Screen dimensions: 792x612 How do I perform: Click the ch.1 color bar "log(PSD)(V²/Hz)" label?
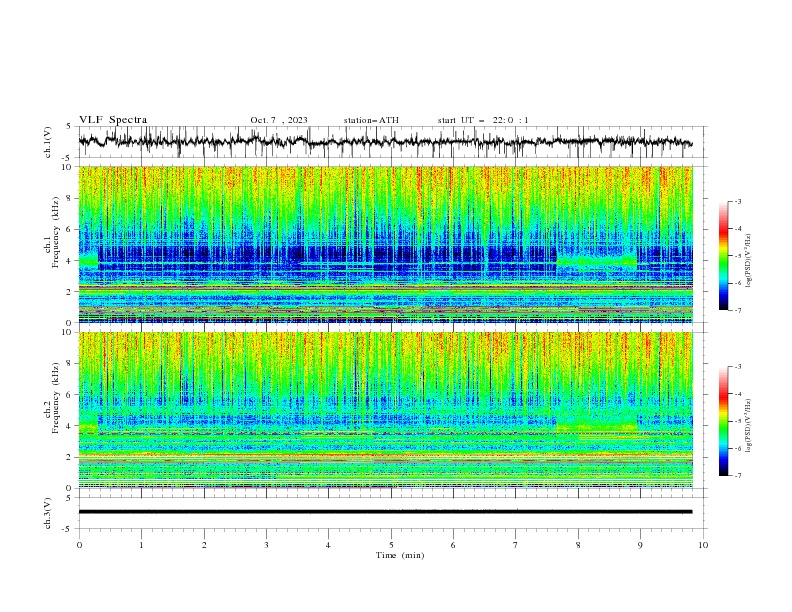748,261
